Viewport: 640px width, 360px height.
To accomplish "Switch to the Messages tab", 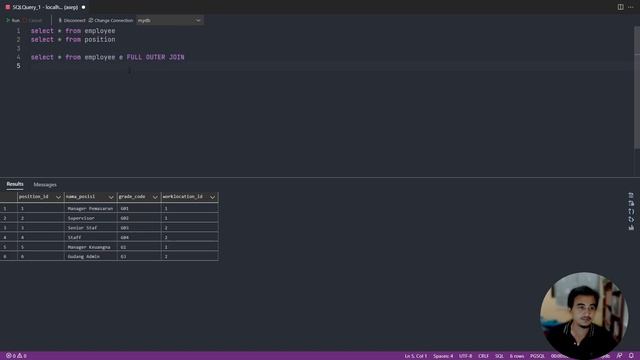I will 45,184.
